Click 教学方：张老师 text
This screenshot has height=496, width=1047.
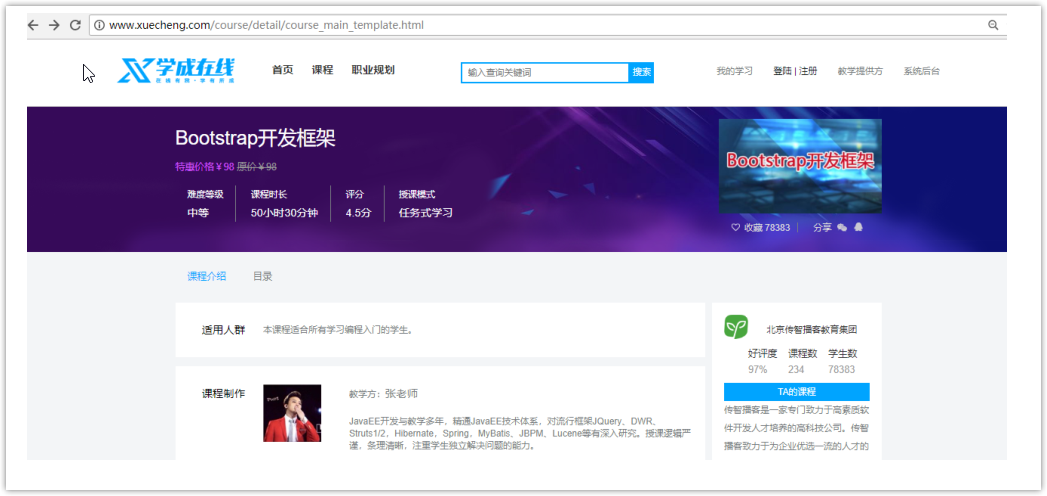tap(383, 394)
